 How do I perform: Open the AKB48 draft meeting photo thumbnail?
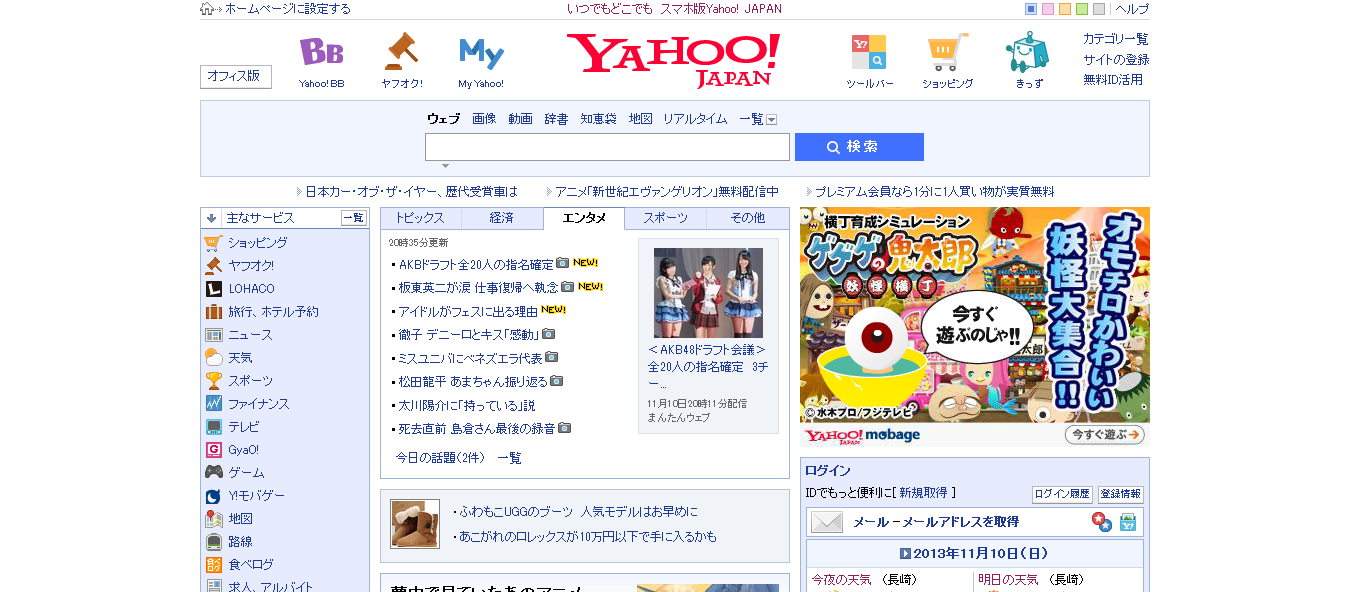[x=708, y=293]
